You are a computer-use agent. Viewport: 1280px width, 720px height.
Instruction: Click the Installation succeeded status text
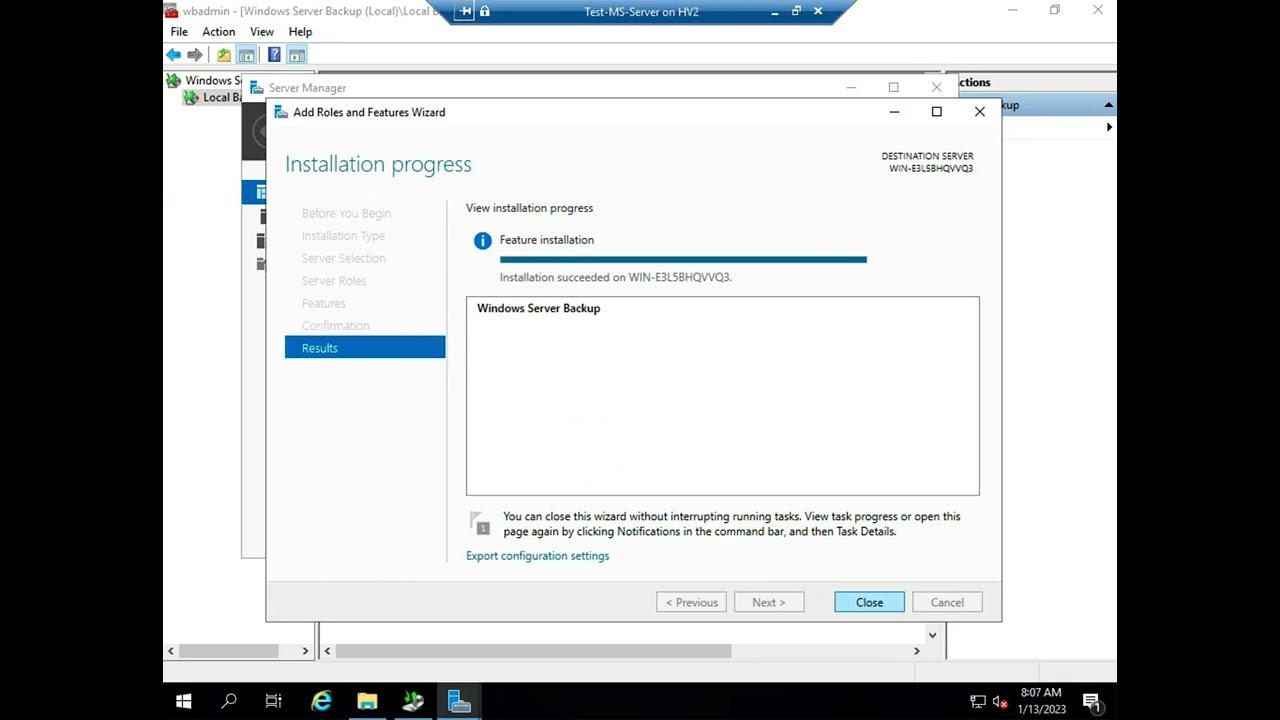(616, 277)
